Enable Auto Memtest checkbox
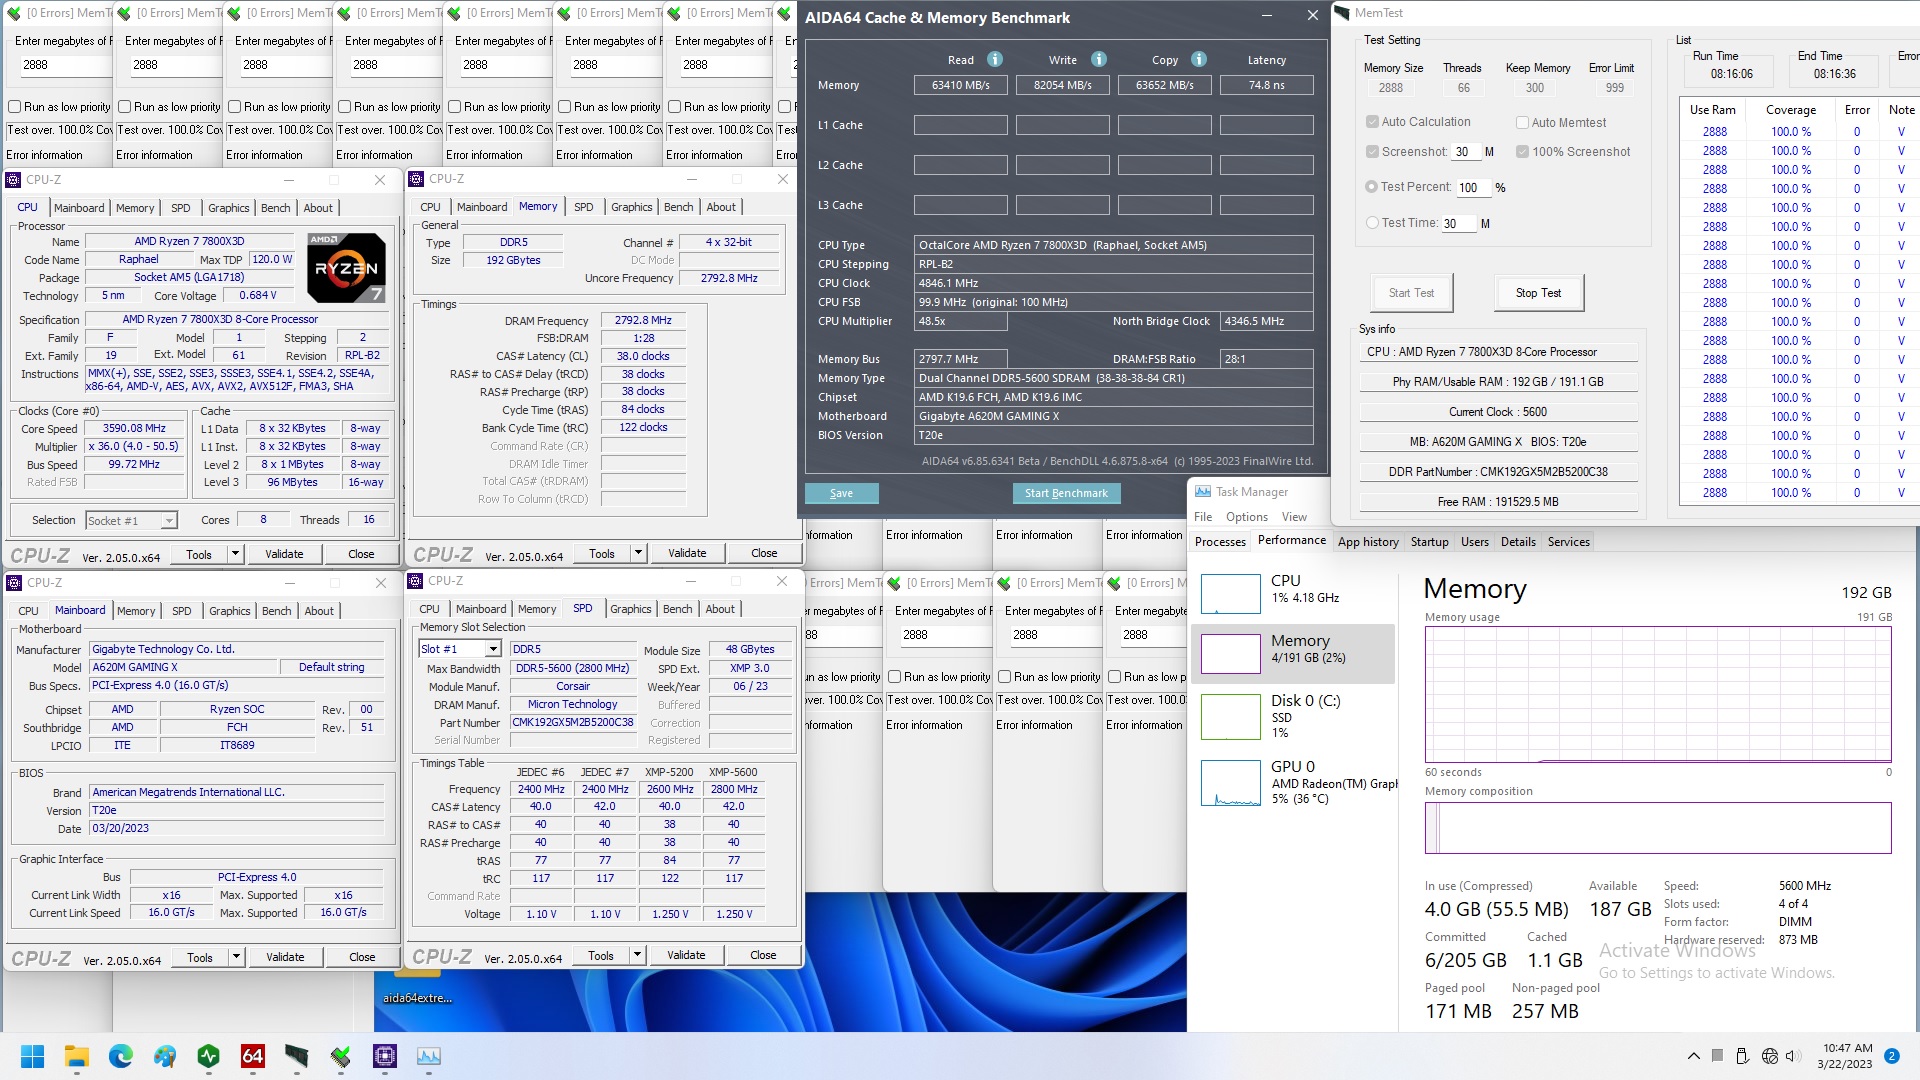 tap(1523, 123)
